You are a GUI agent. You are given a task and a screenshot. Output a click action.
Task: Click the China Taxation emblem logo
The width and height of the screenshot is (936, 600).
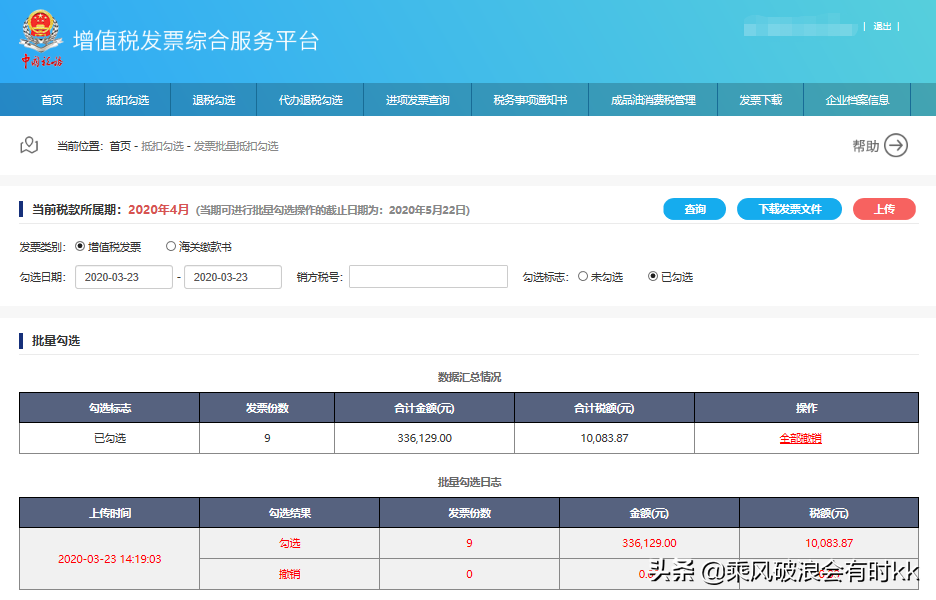[41, 37]
